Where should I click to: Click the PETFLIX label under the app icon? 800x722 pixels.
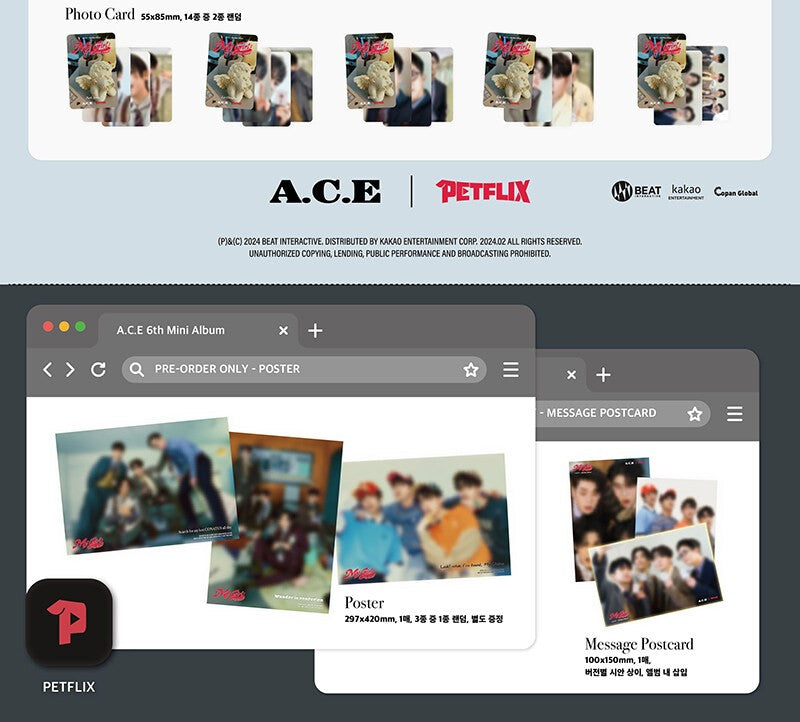click(x=69, y=687)
